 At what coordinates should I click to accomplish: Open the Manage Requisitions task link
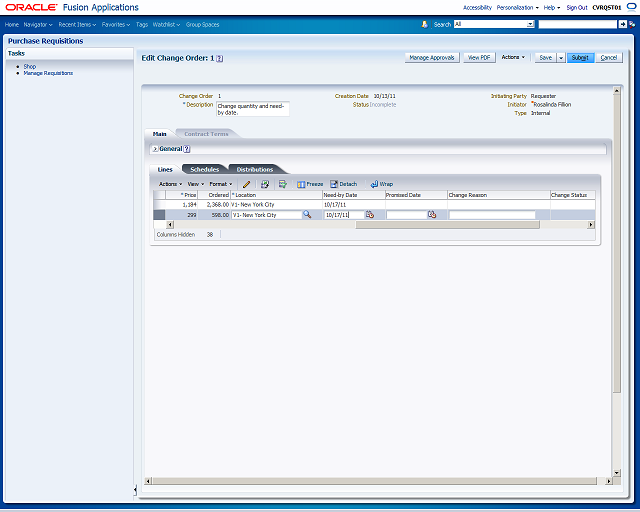(48, 73)
